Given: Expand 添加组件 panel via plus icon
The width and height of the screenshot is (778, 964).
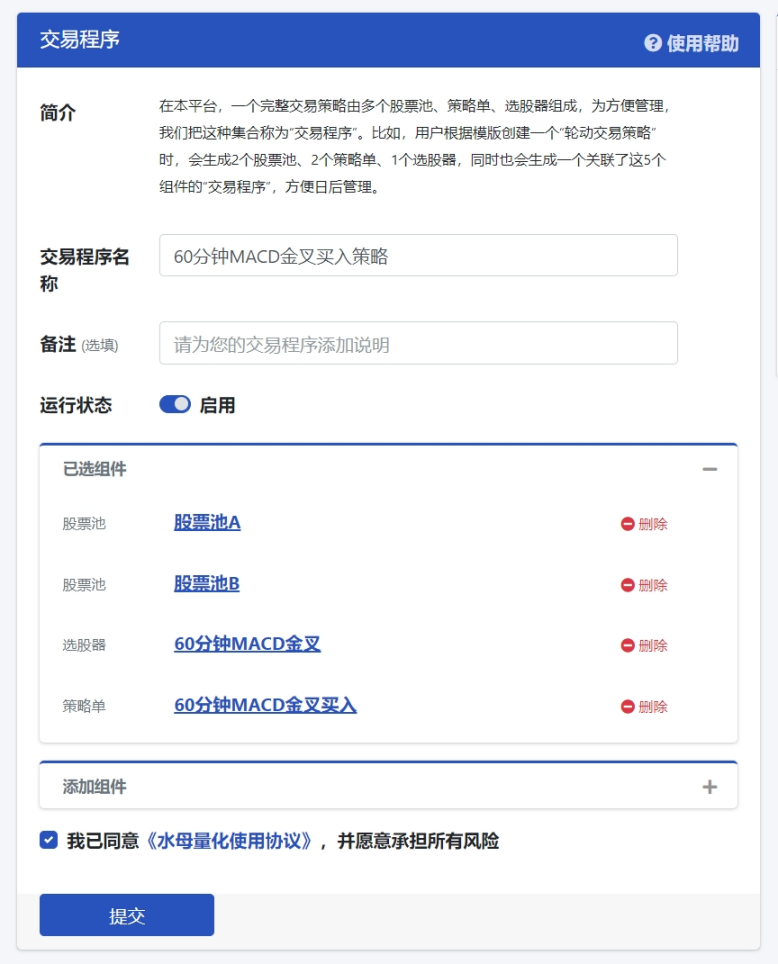Looking at the screenshot, I should pyautogui.click(x=709, y=787).
